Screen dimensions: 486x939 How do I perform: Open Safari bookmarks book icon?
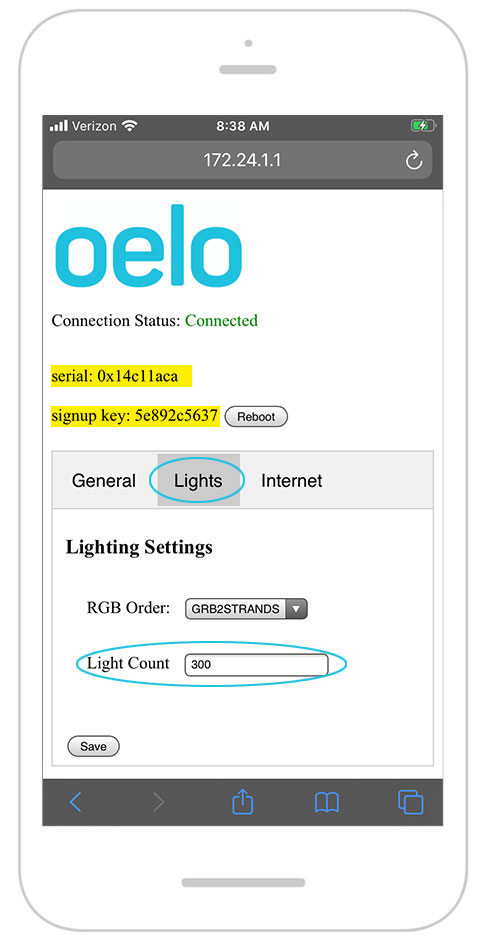(x=327, y=802)
